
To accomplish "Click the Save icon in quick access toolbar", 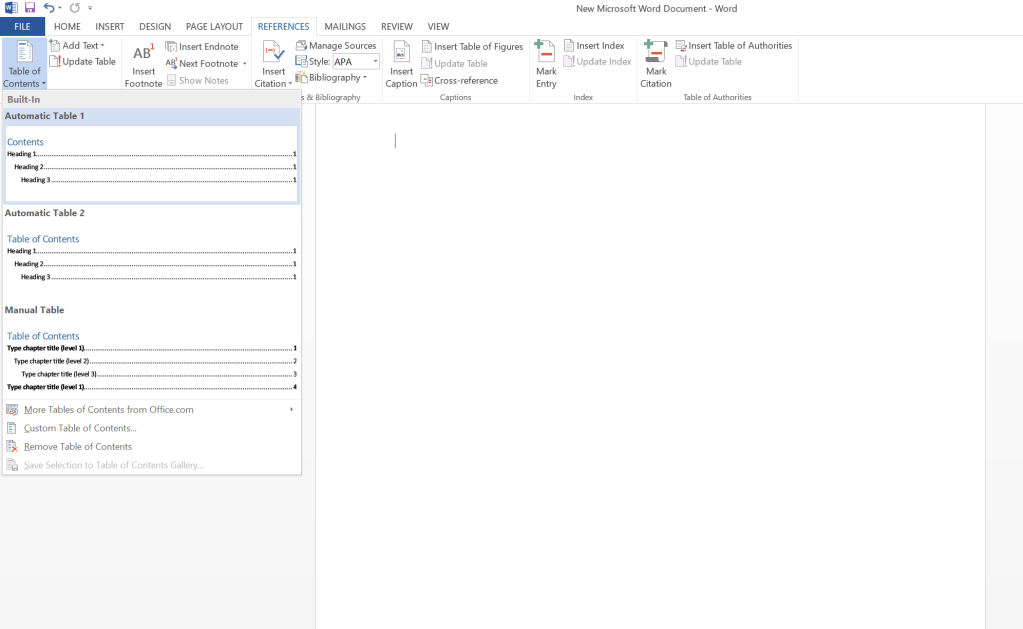I will (30, 8).
